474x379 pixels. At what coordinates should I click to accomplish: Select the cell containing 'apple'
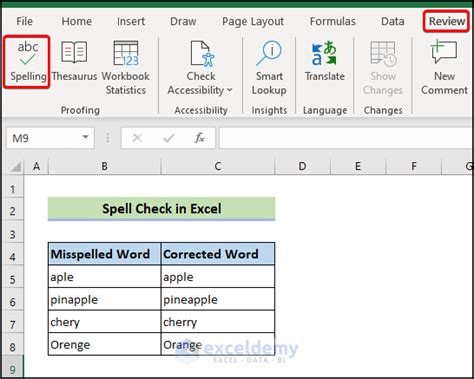tap(218, 277)
